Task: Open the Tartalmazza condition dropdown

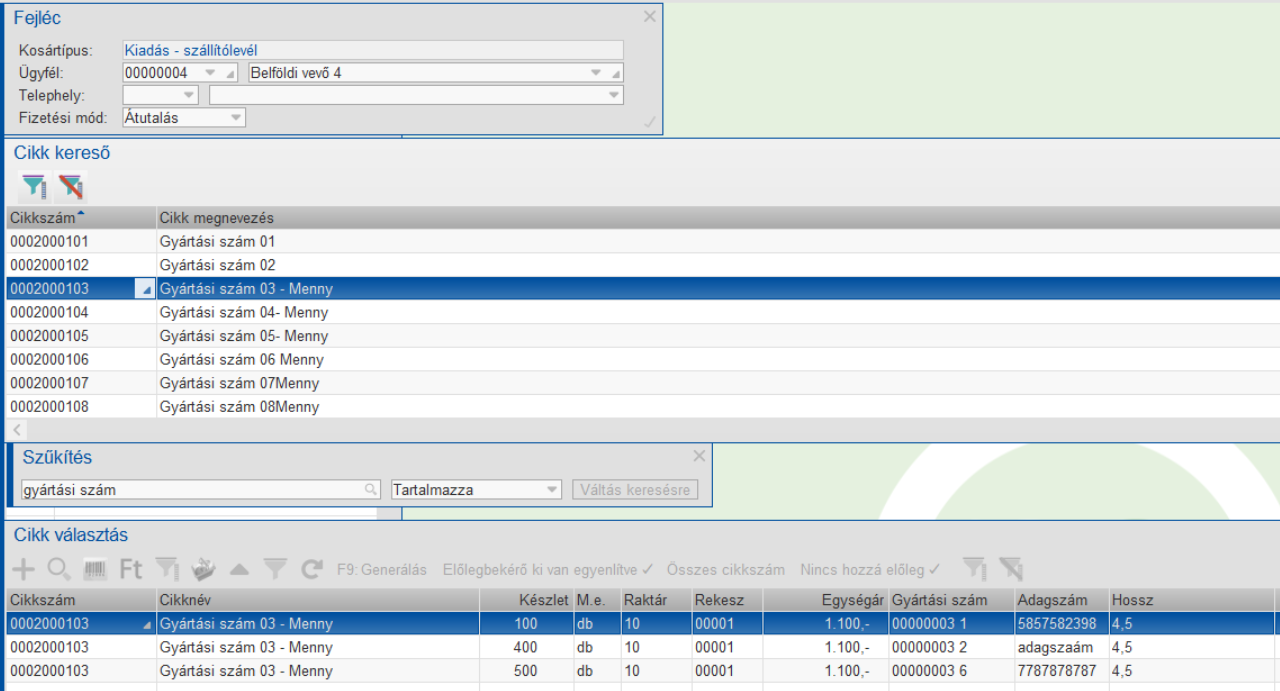Action: pyautogui.click(x=552, y=490)
